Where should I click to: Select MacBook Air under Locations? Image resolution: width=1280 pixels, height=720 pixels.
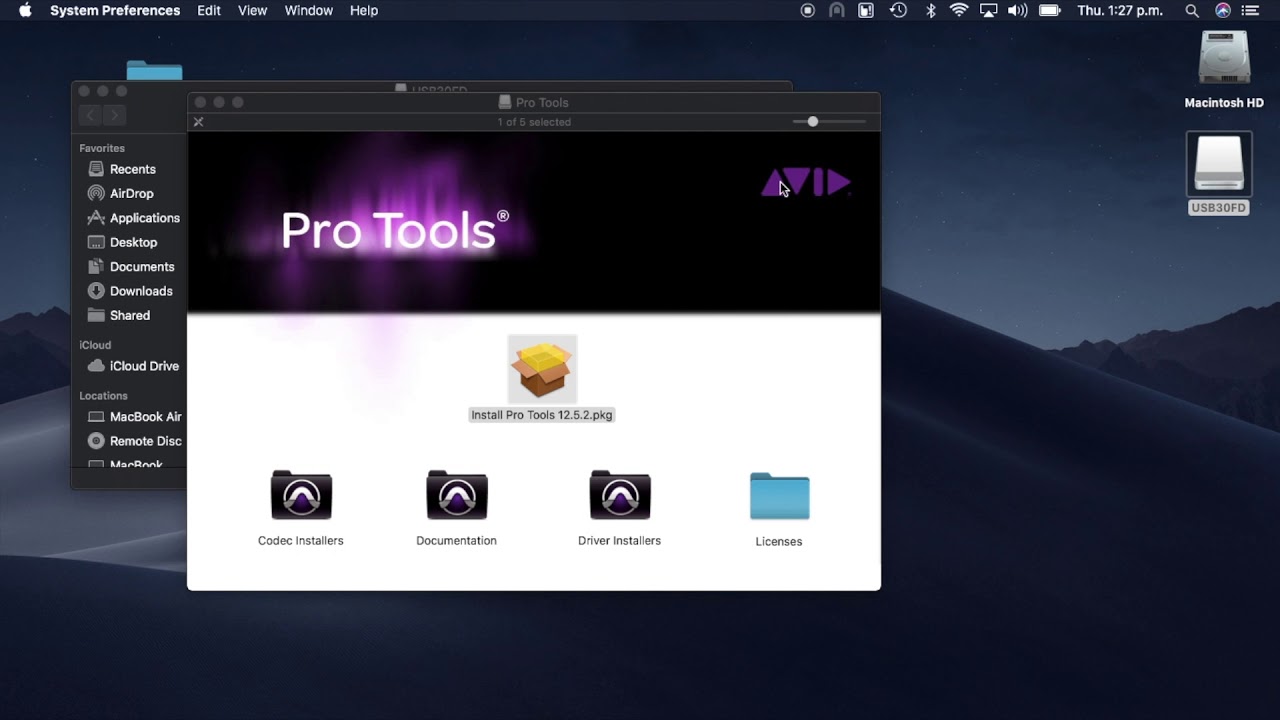134,417
